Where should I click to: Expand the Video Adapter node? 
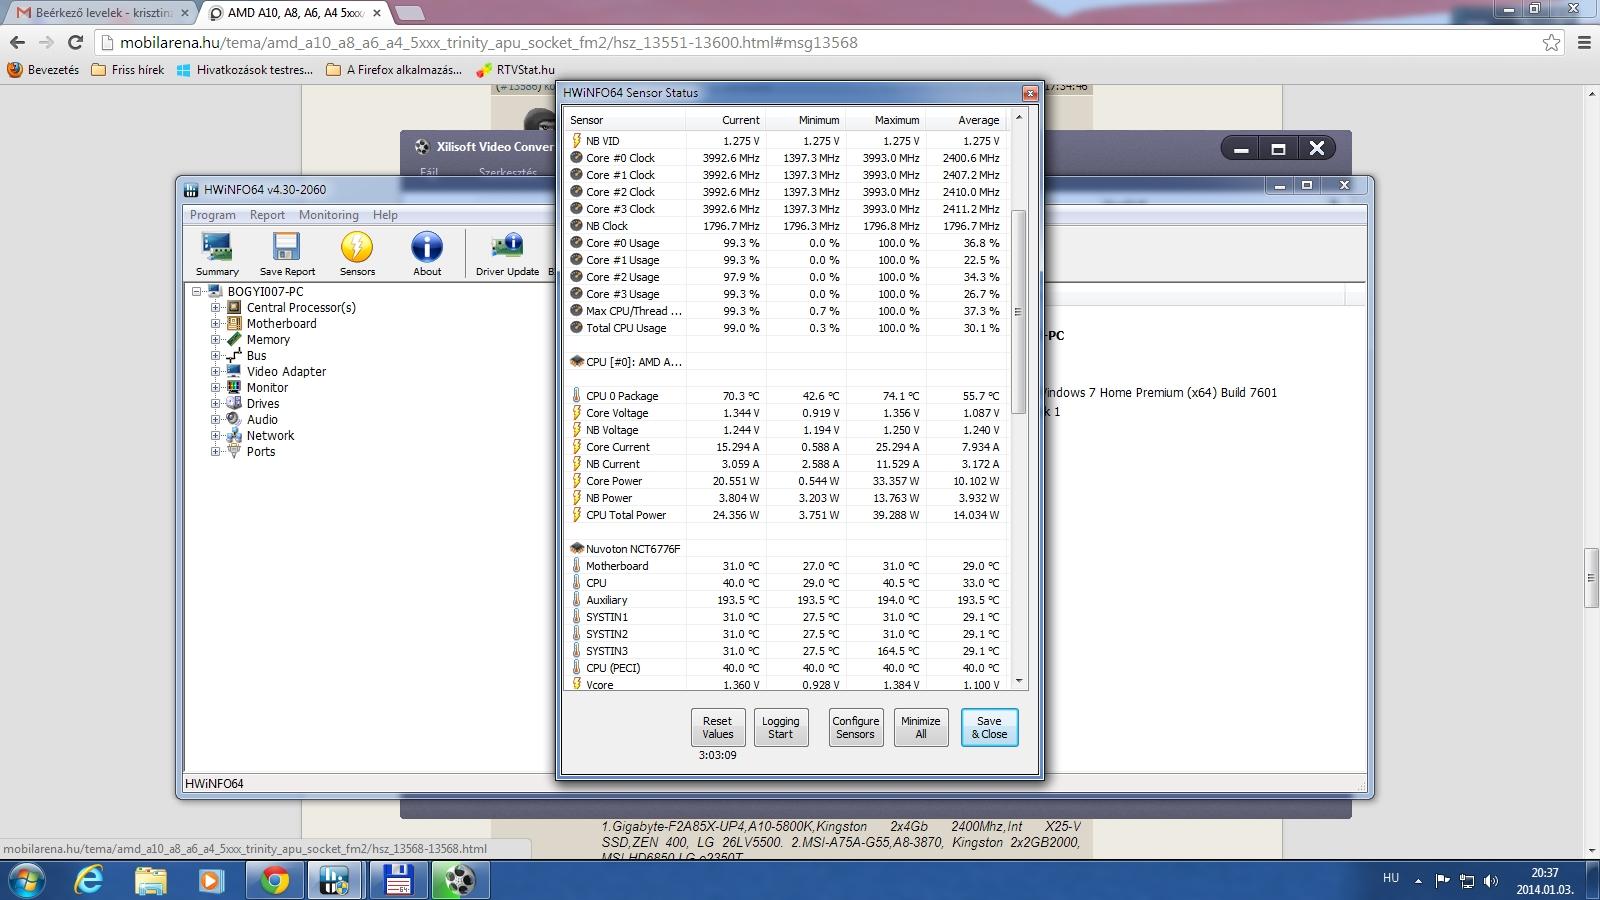215,372
